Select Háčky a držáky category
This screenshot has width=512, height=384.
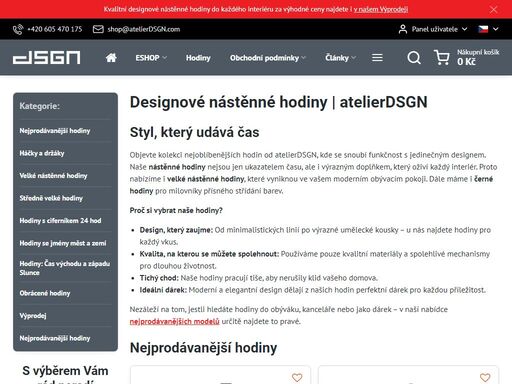[x=42, y=153]
